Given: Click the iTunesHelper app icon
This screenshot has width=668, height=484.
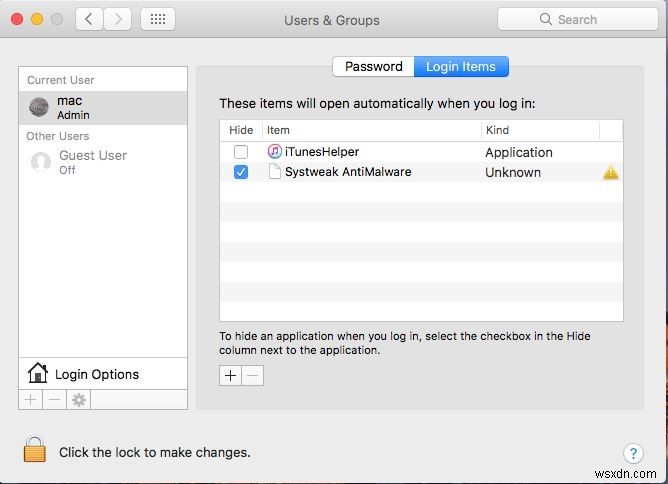Looking at the screenshot, I should click(275, 152).
